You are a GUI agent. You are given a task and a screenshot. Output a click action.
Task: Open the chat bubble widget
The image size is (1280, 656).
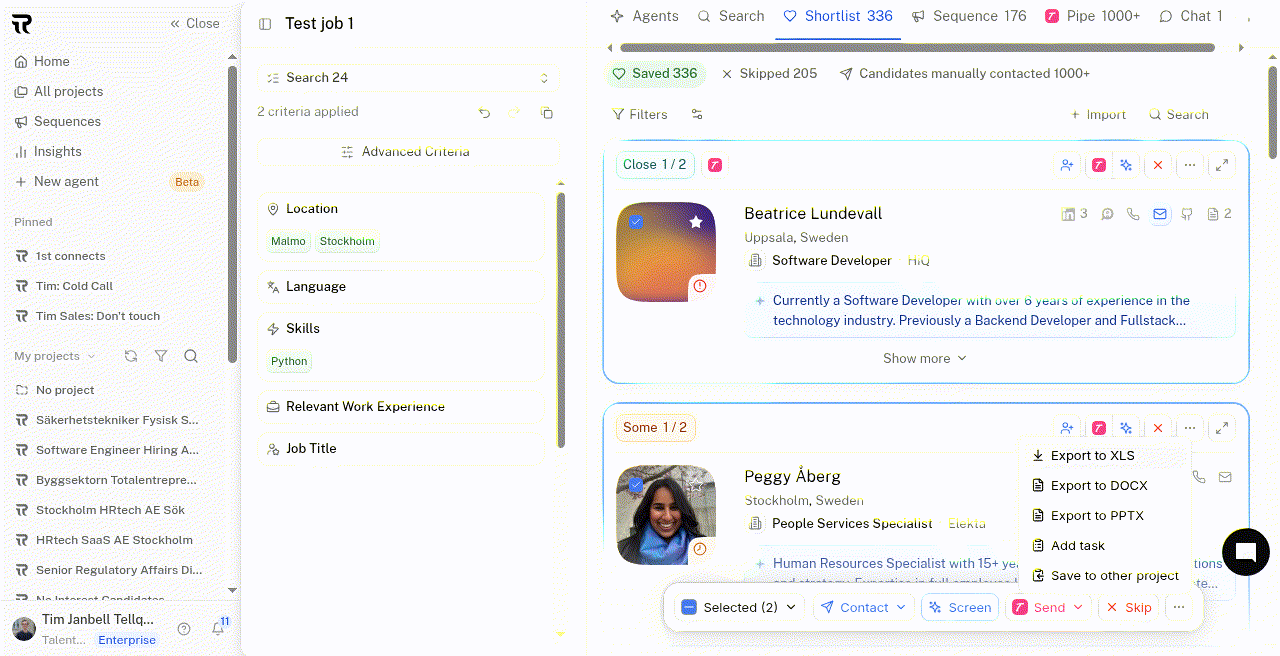(1245, 552)
